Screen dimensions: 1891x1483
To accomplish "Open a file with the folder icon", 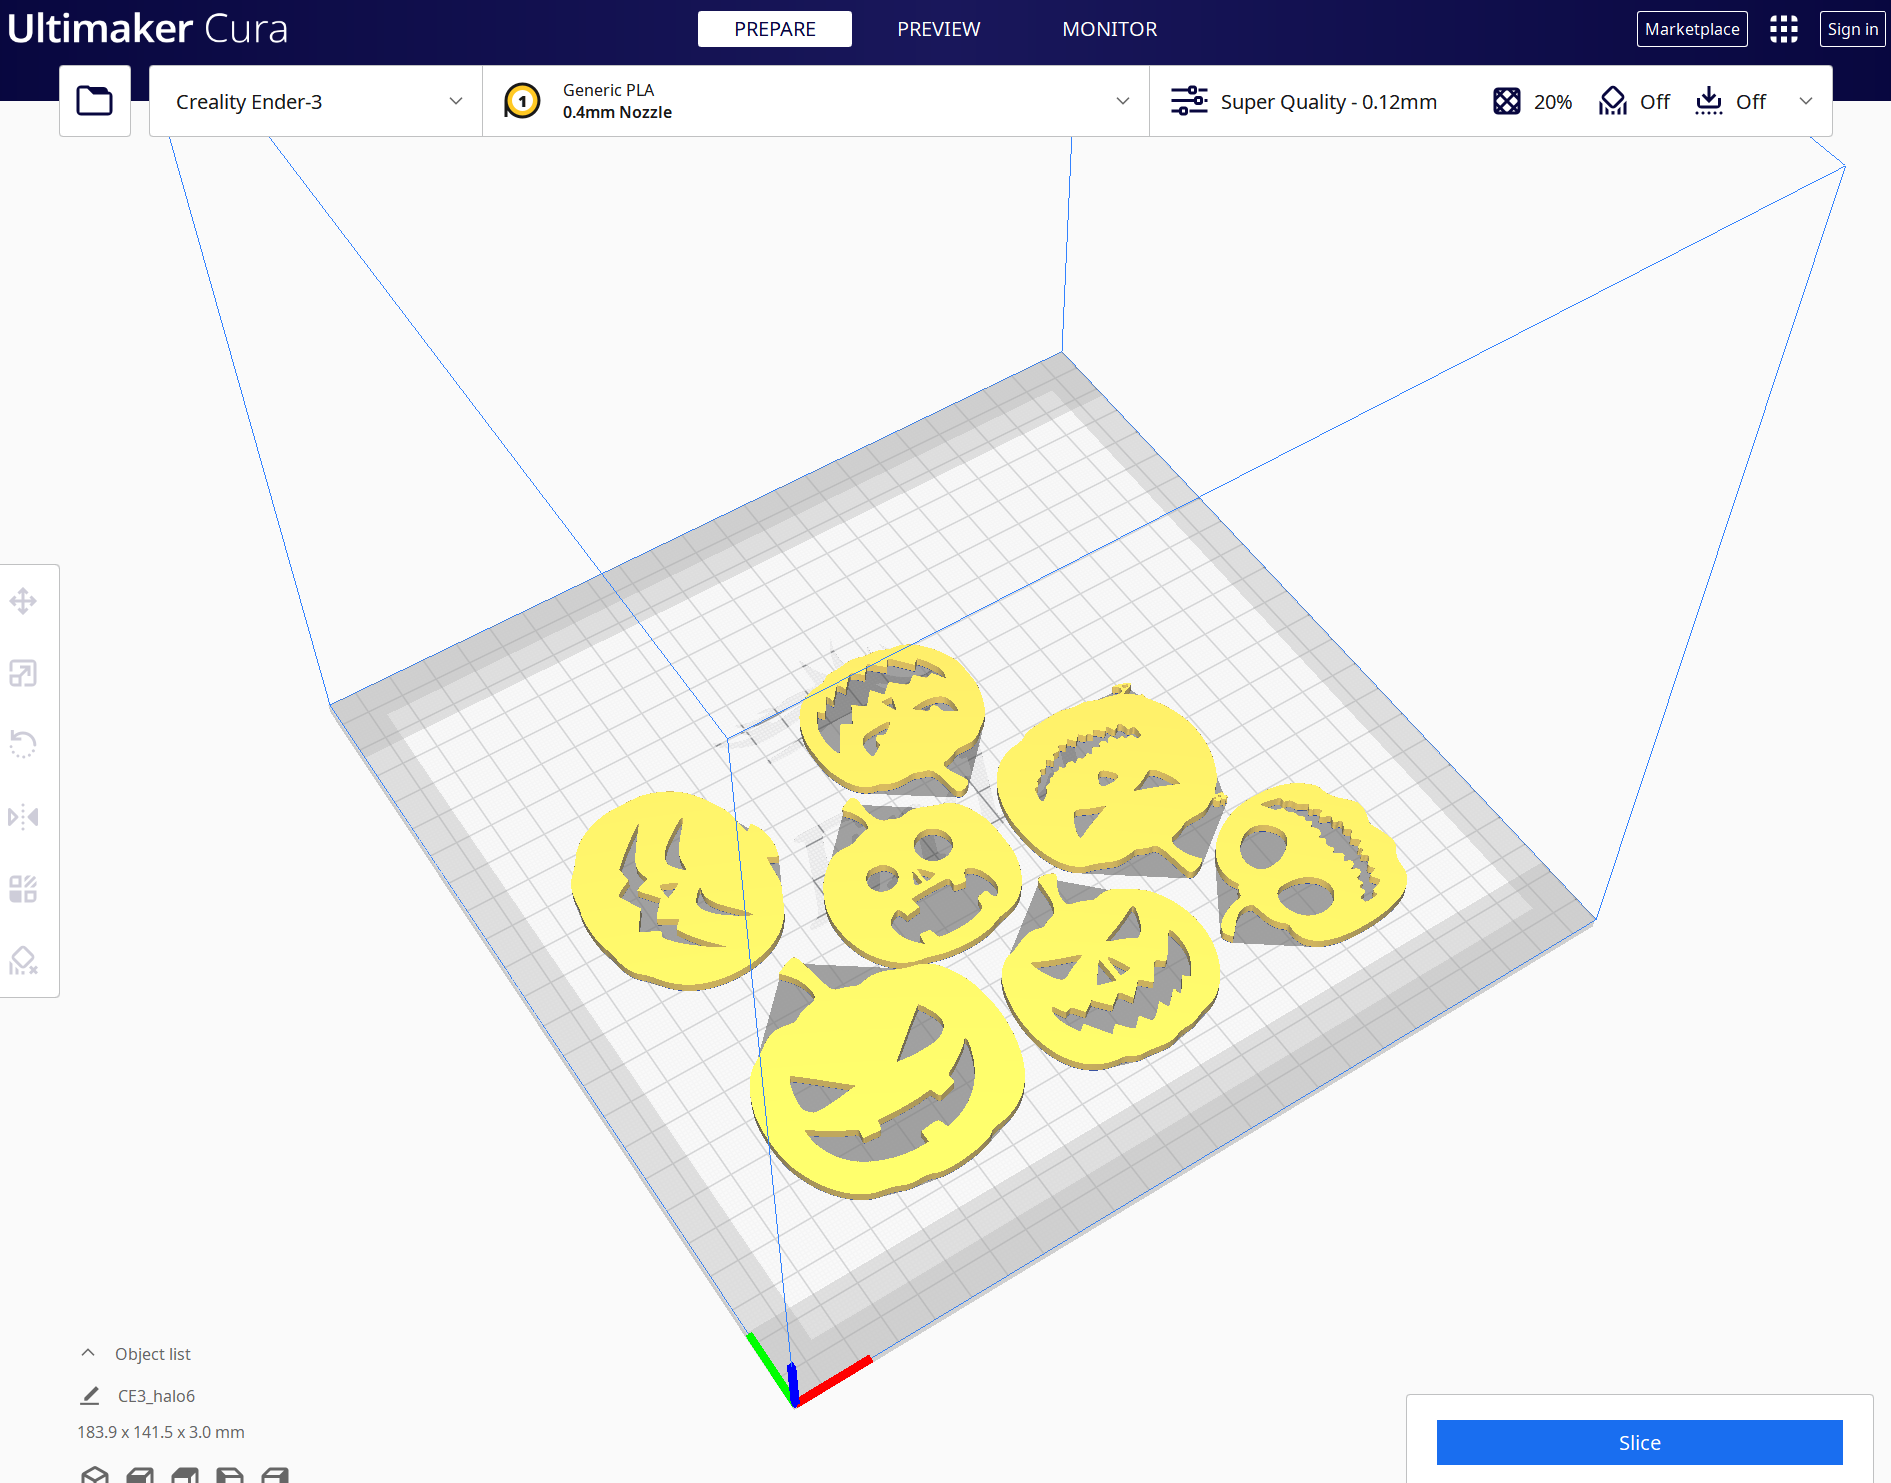I will coord(94,100).
